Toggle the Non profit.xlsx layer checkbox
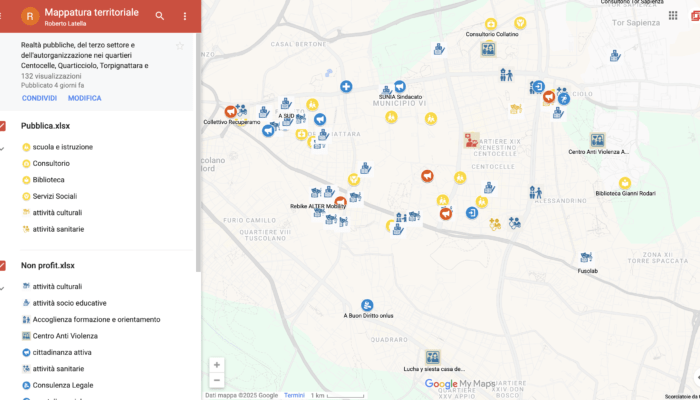The width and height of the screenshot is (700, 400). (2, 266)
